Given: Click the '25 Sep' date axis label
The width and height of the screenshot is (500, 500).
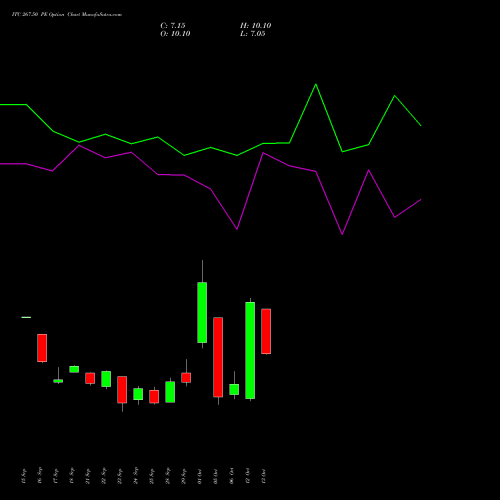Looking at the screenshot, I should [152, 476].
